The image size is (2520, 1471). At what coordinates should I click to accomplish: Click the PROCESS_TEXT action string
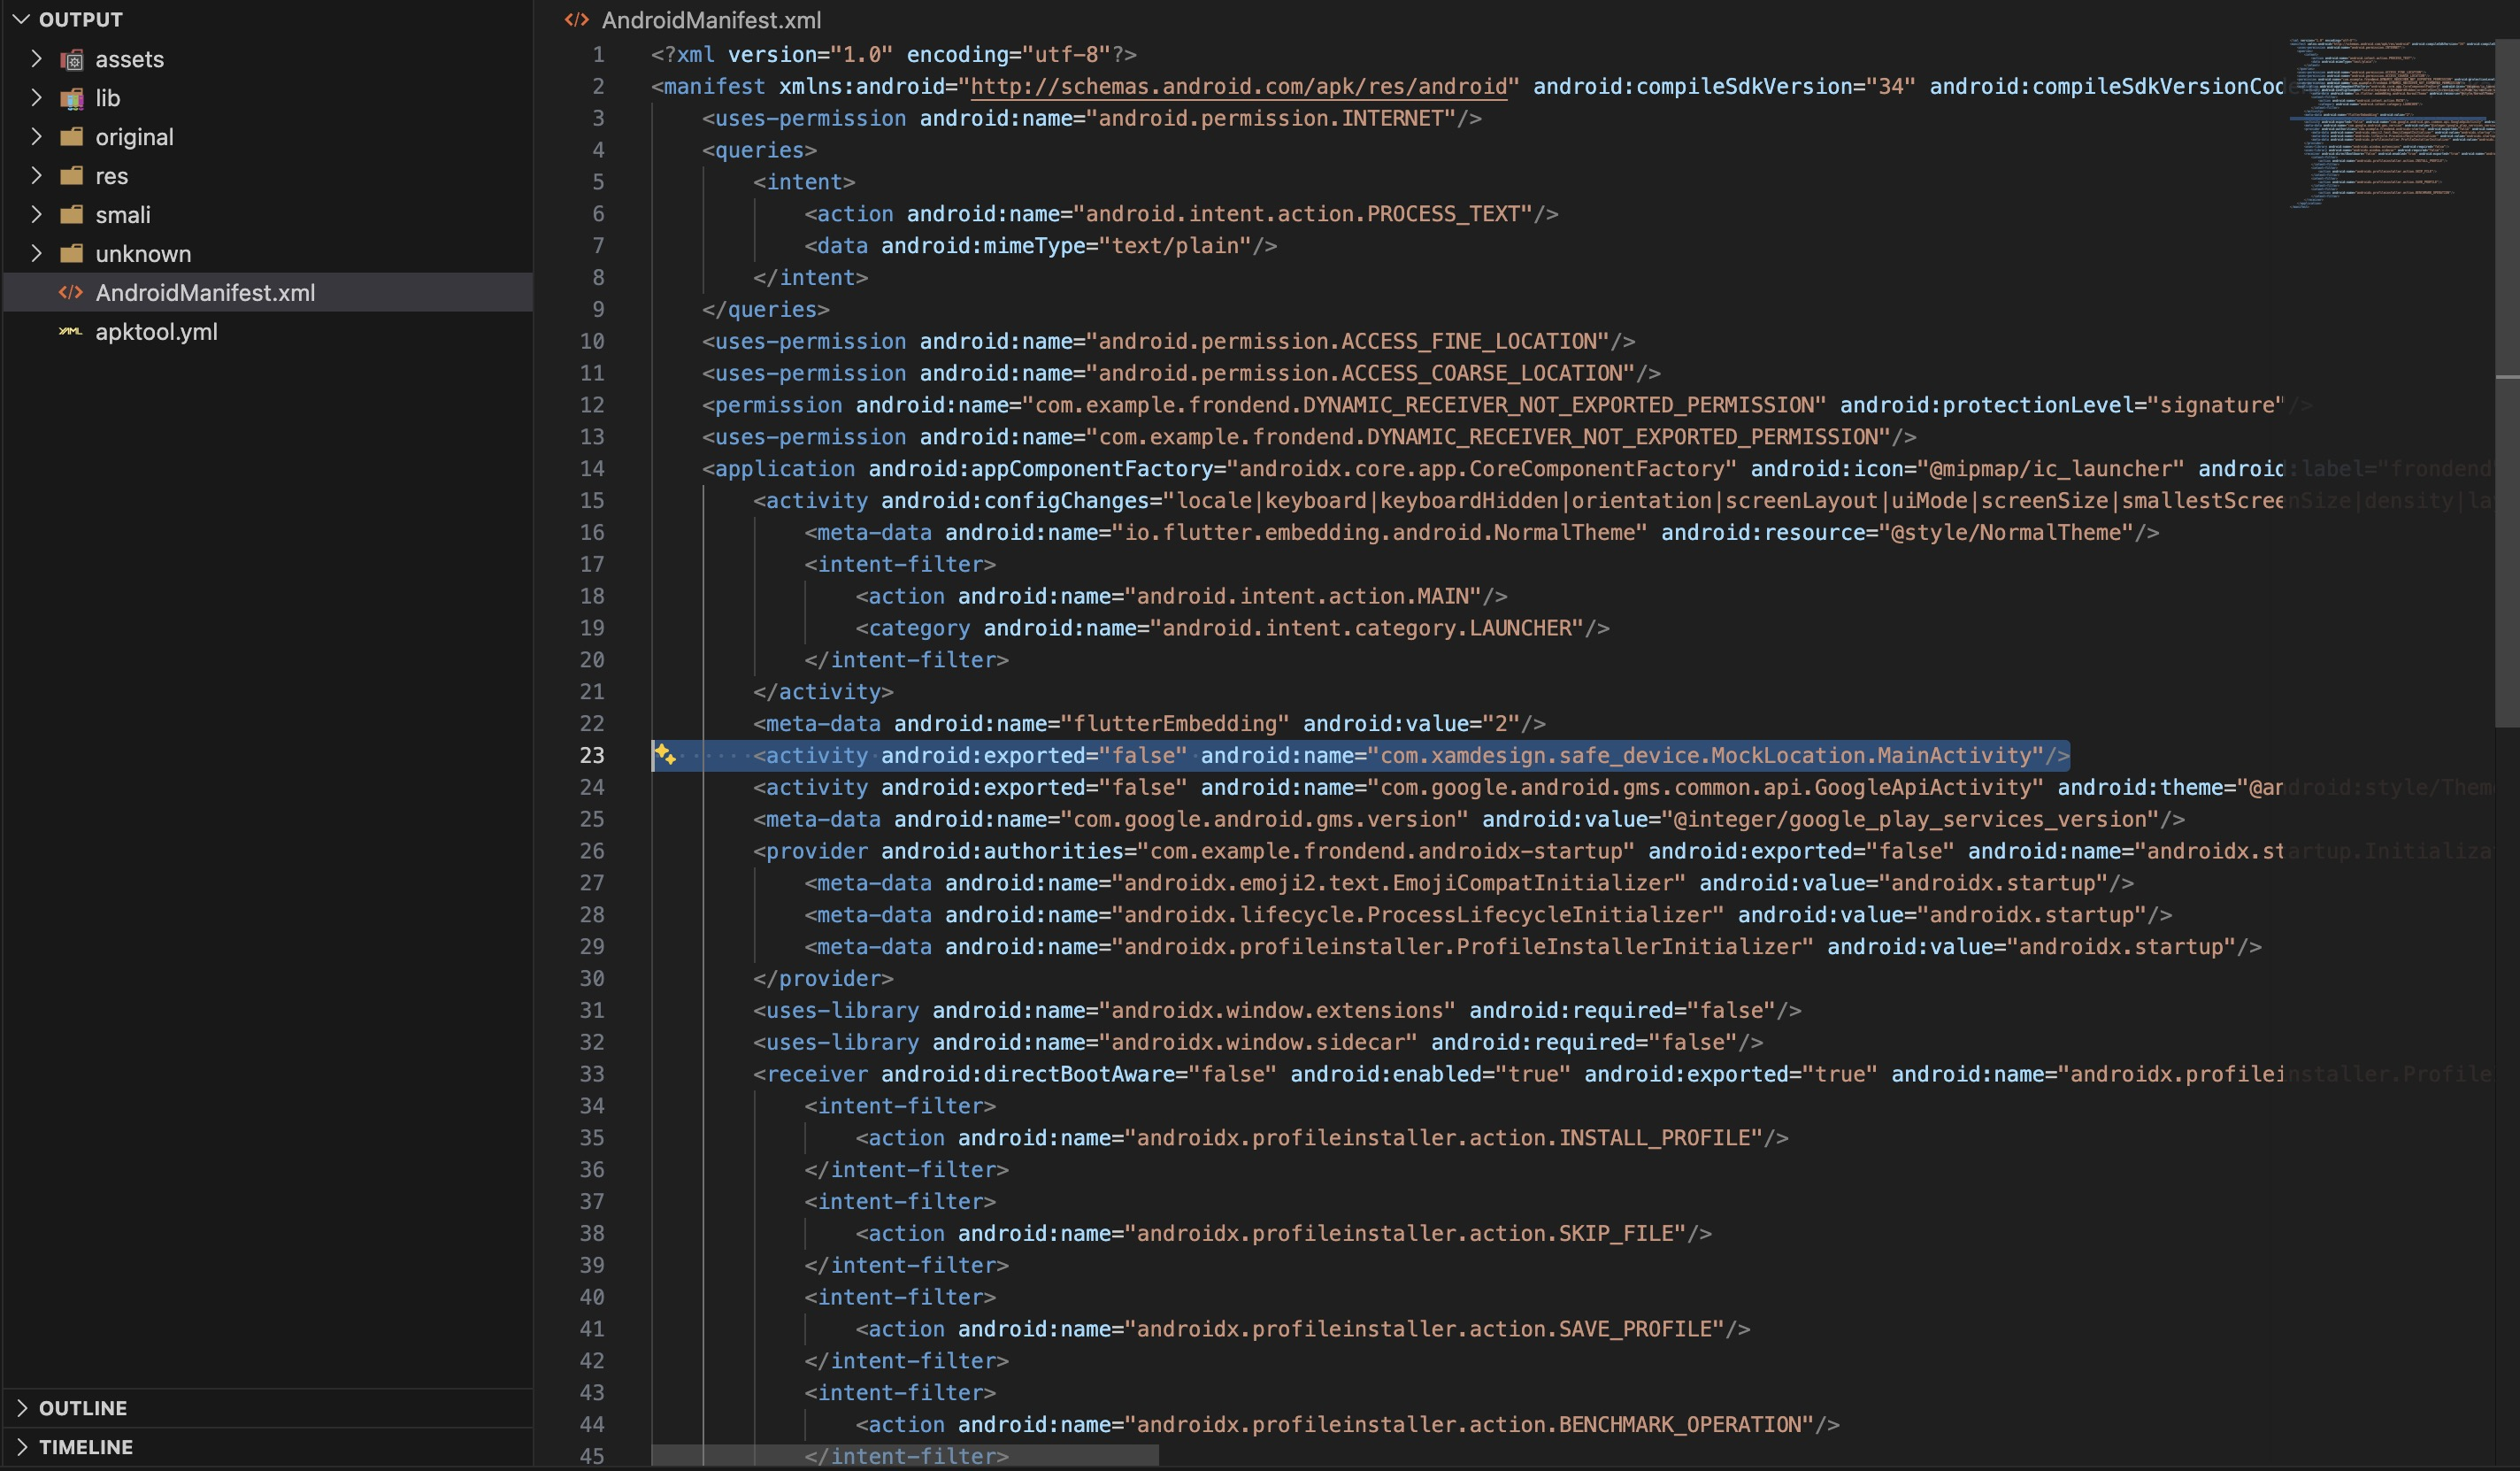point(1303,214)
